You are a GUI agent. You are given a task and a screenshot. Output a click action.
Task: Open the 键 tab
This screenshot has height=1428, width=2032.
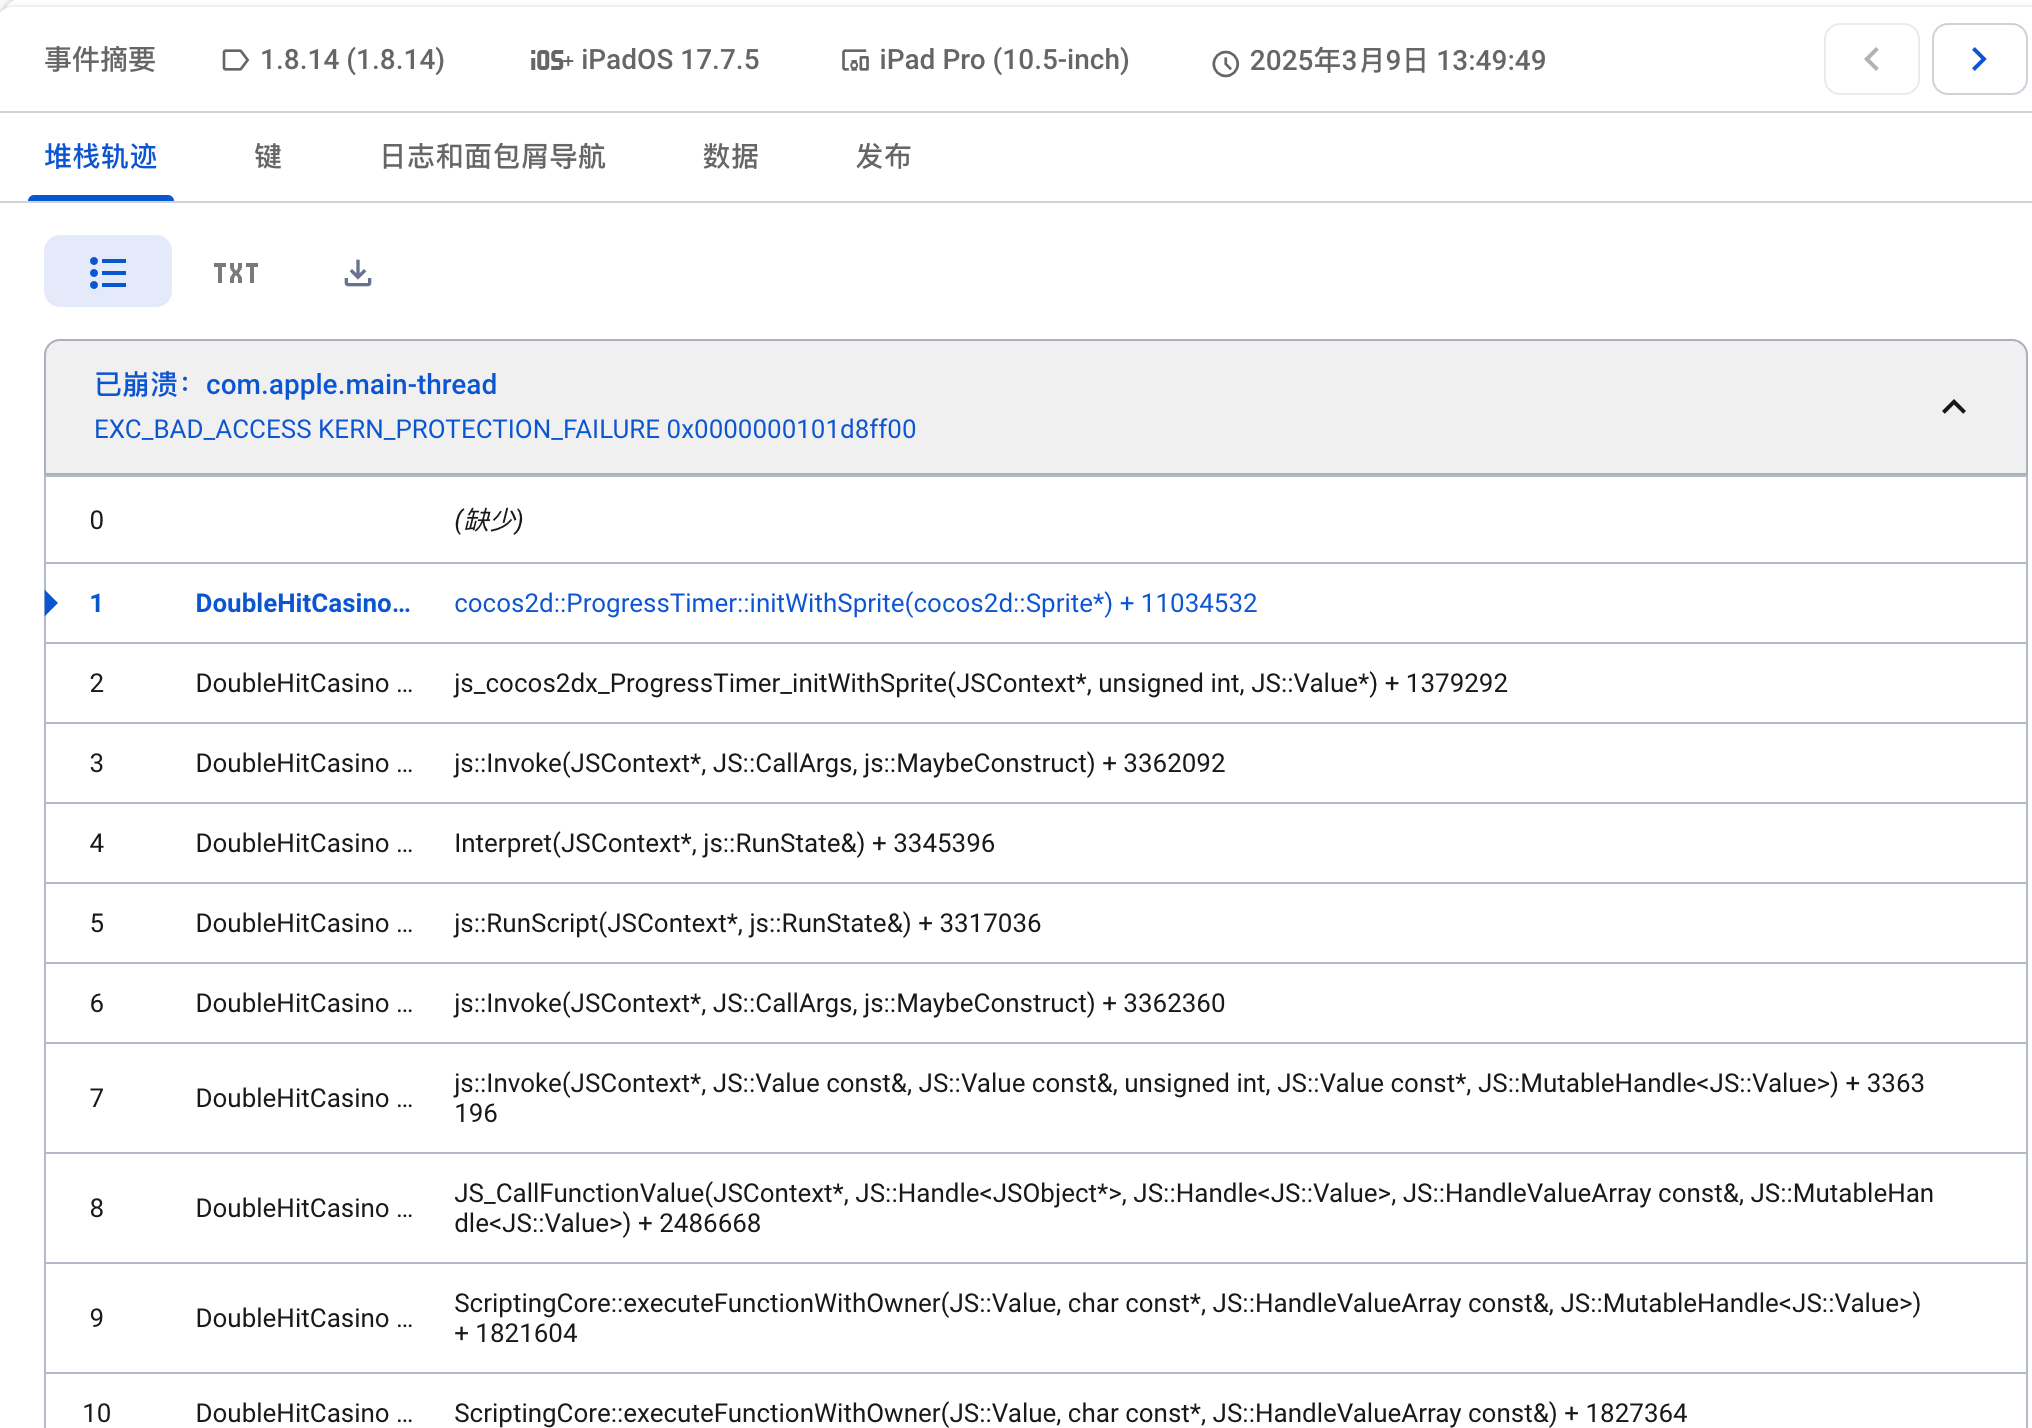[268, 157]
